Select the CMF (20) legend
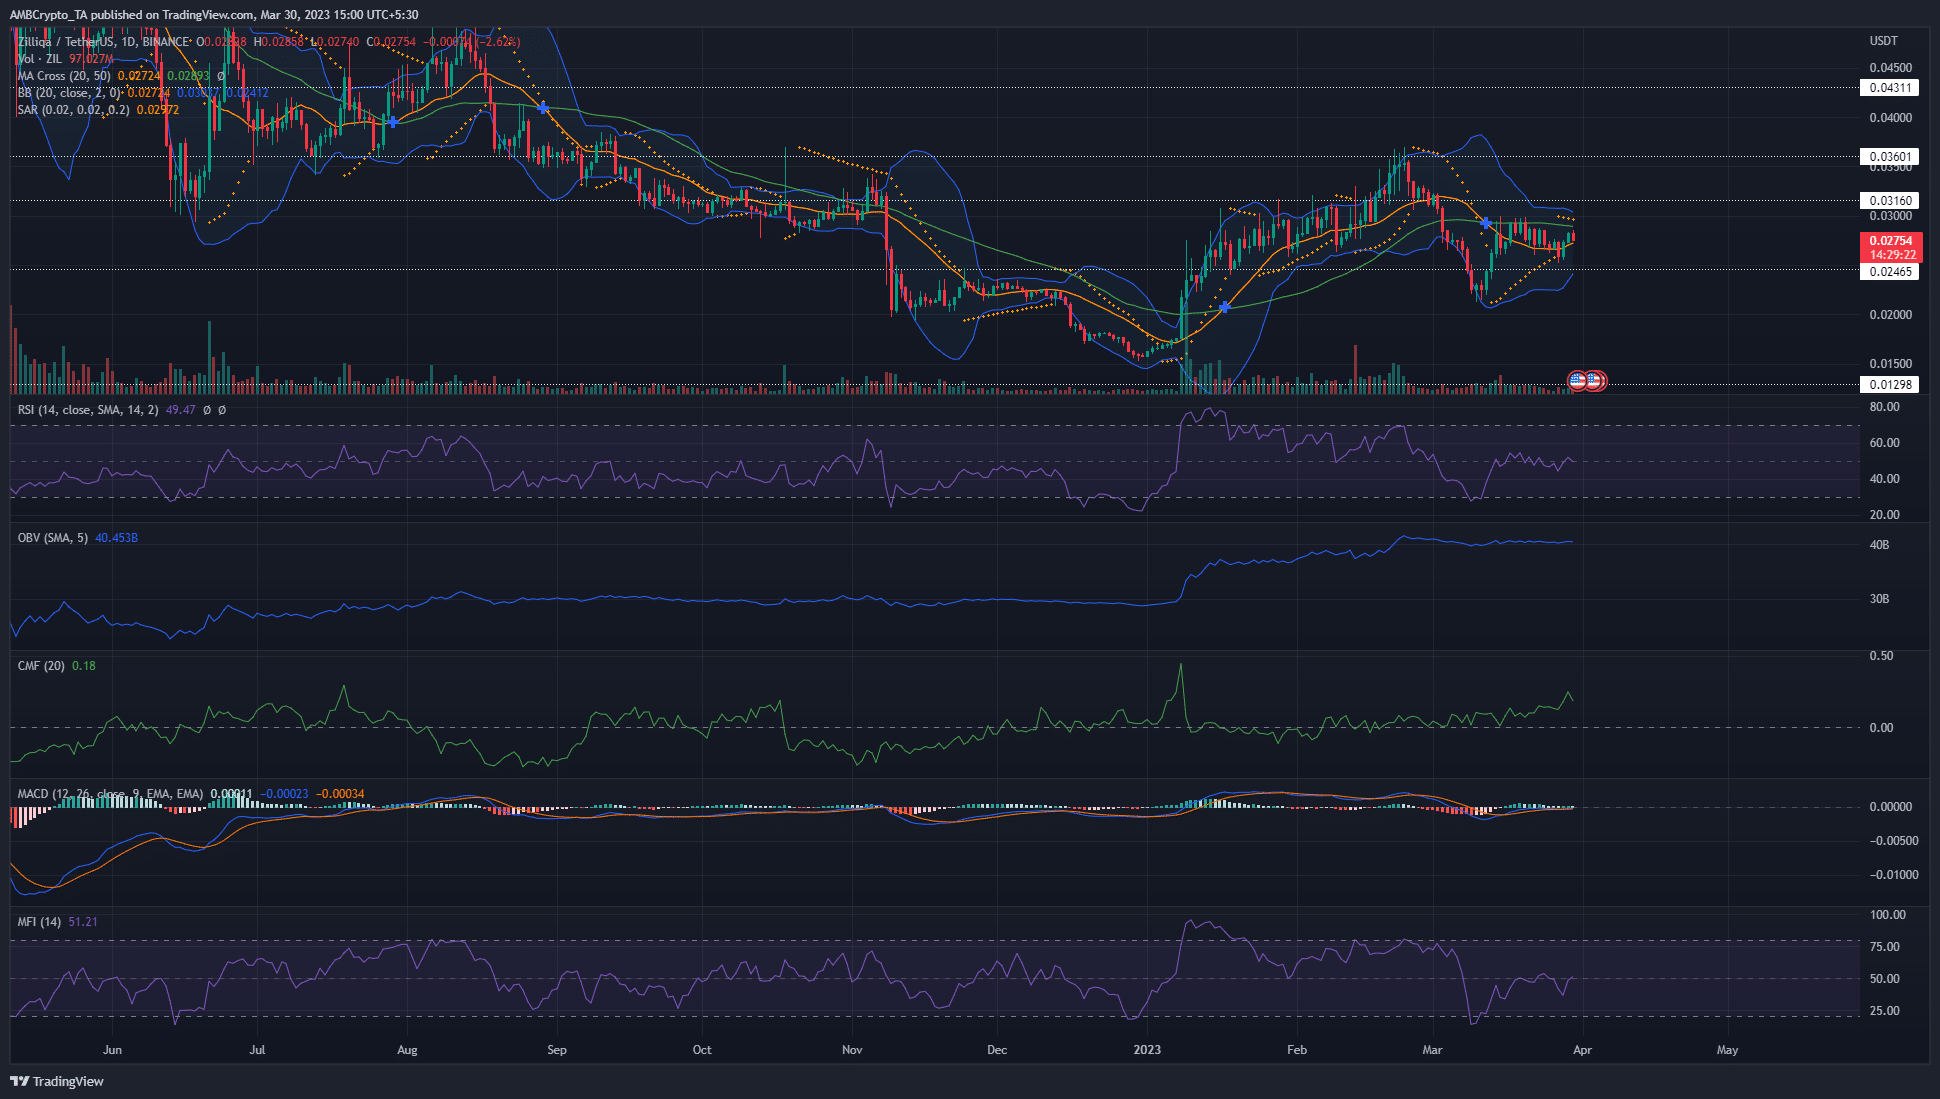Screen dimensions: 1940x1099 [41, 666]
